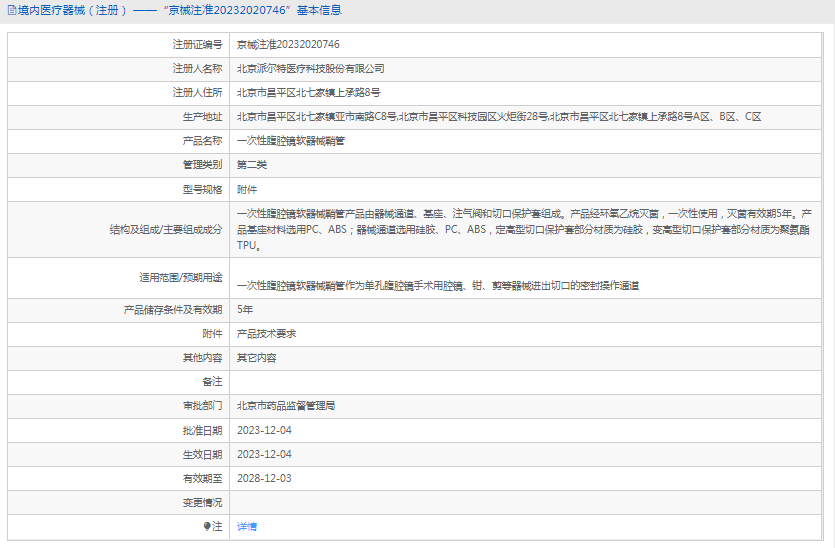Click the document icon before the page title

click(12, 10)
